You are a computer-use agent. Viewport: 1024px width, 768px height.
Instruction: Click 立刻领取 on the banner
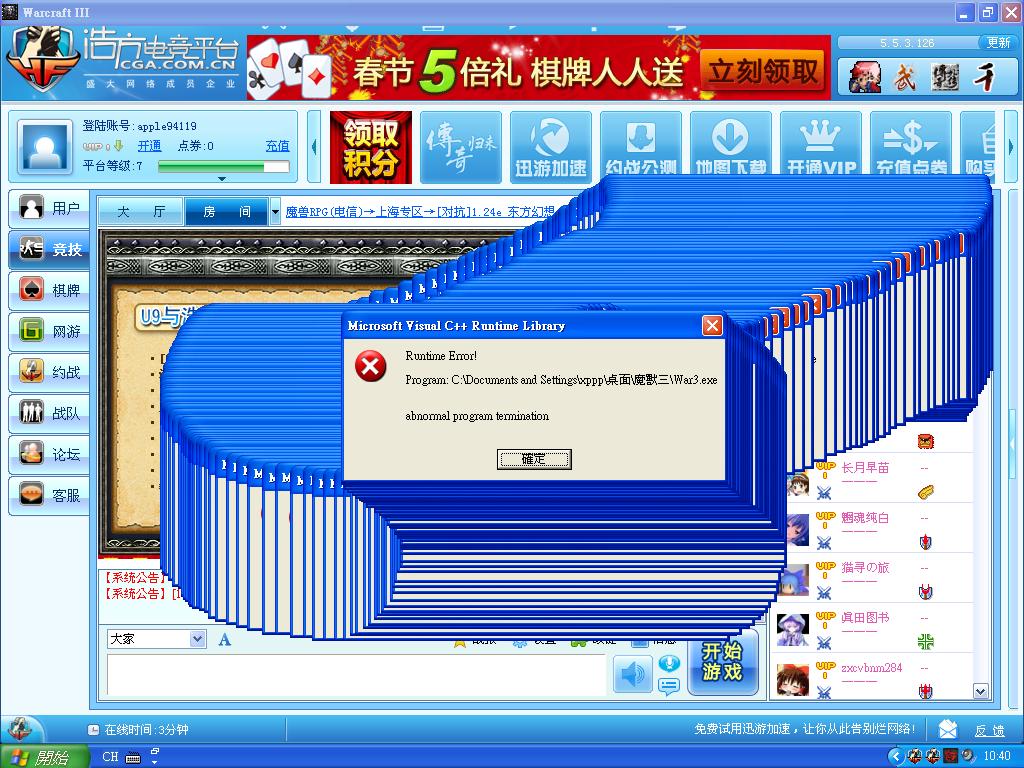(762, 71)
